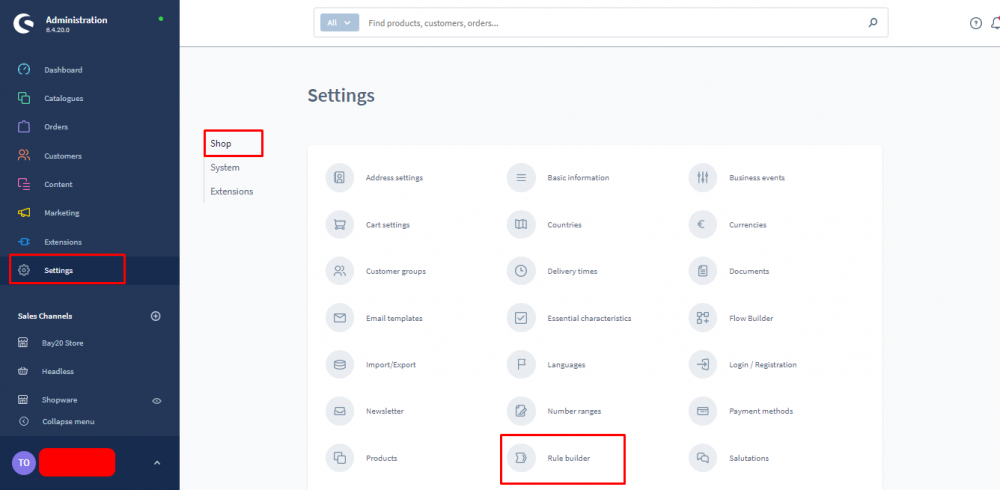Screen dimensions: 1000x490
Task: Toggle Shopware sales channel visibility eye
Action: 156,400
